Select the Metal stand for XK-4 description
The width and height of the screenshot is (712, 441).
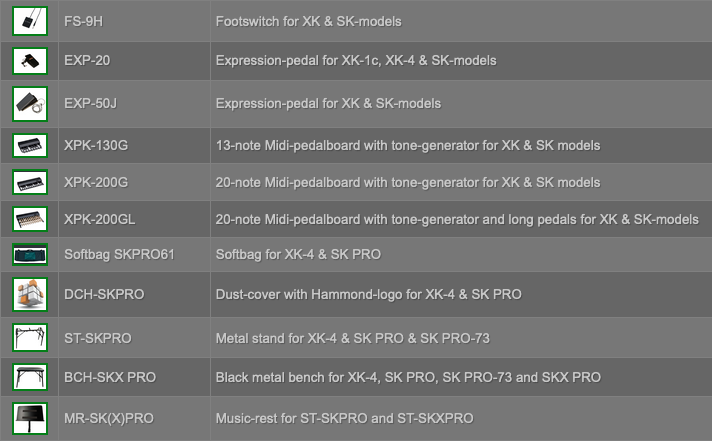pos(353,338)
